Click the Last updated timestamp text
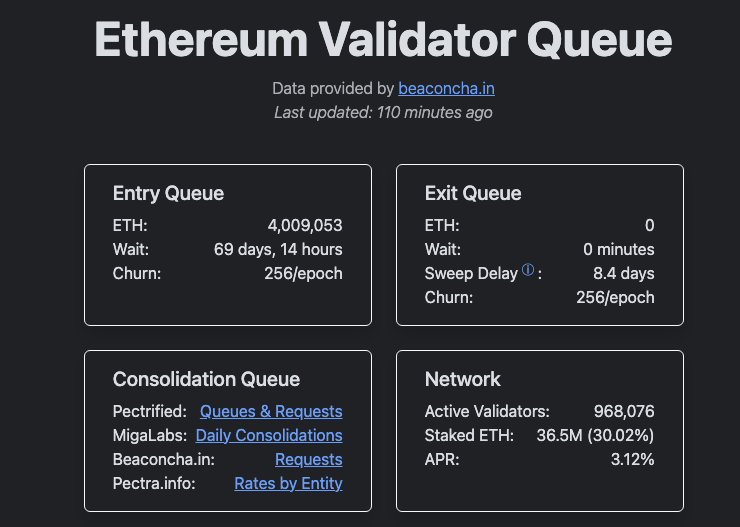Image resolution: width=740 pixels, height=527 pixels. click(383, 112)
